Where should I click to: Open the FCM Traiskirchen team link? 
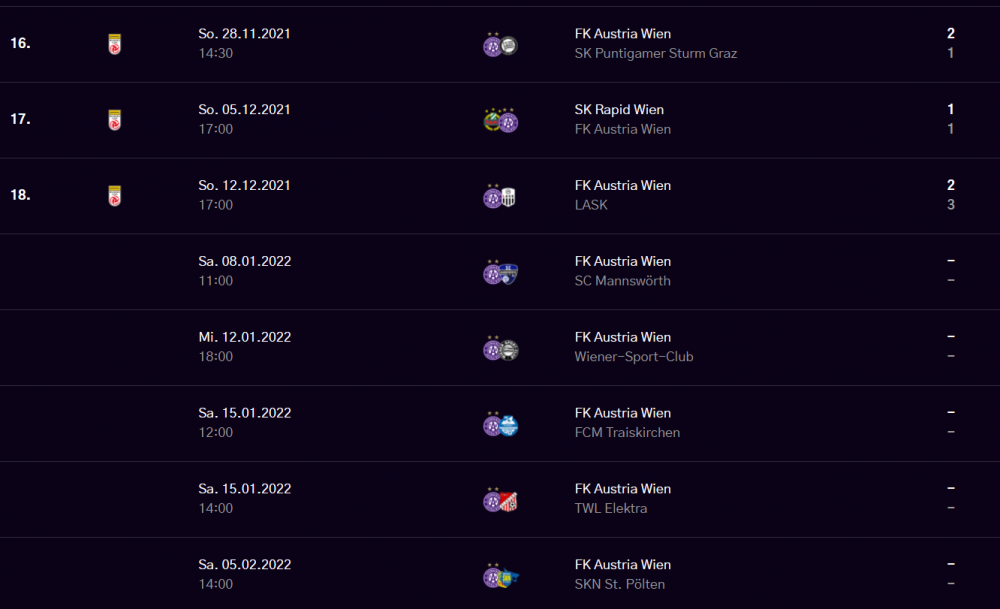coord(627,433)
